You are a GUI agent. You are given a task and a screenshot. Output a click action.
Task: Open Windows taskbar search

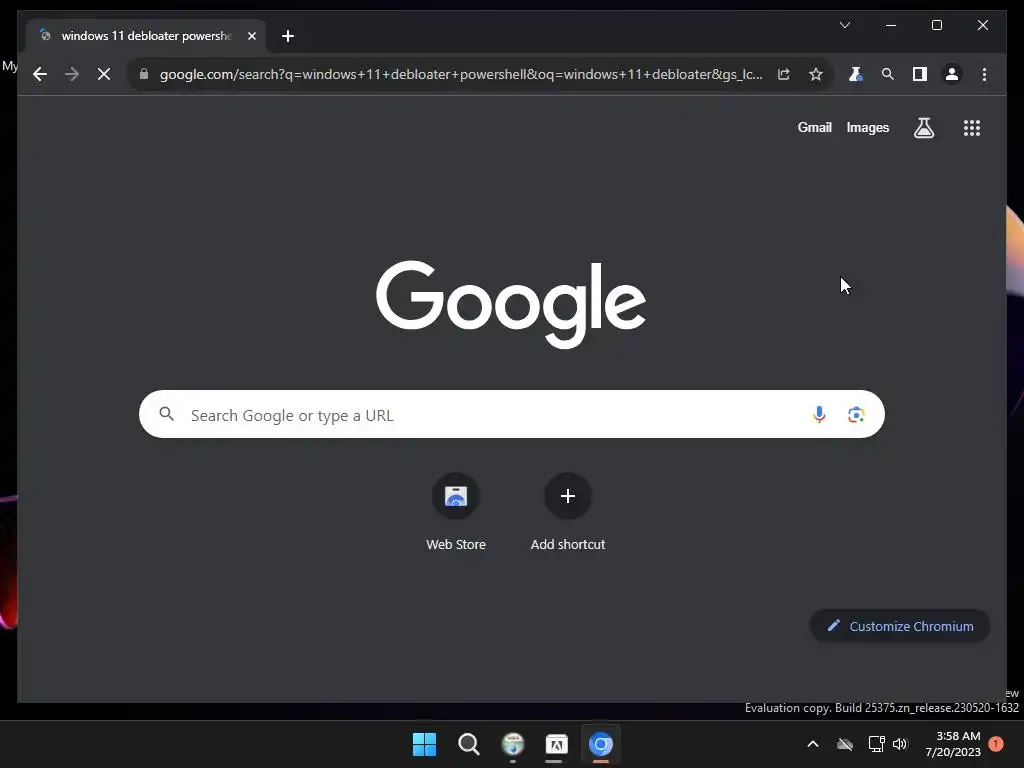click(469, 744)
